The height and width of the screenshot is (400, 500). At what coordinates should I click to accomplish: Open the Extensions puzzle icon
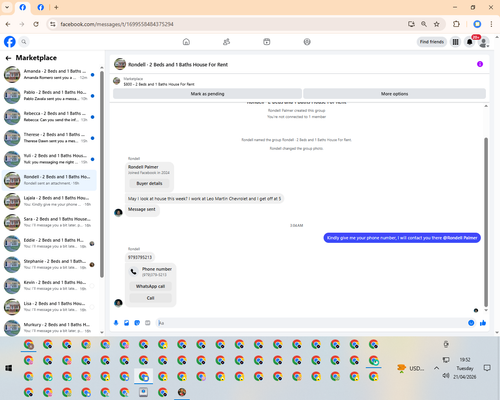[456, 24]
